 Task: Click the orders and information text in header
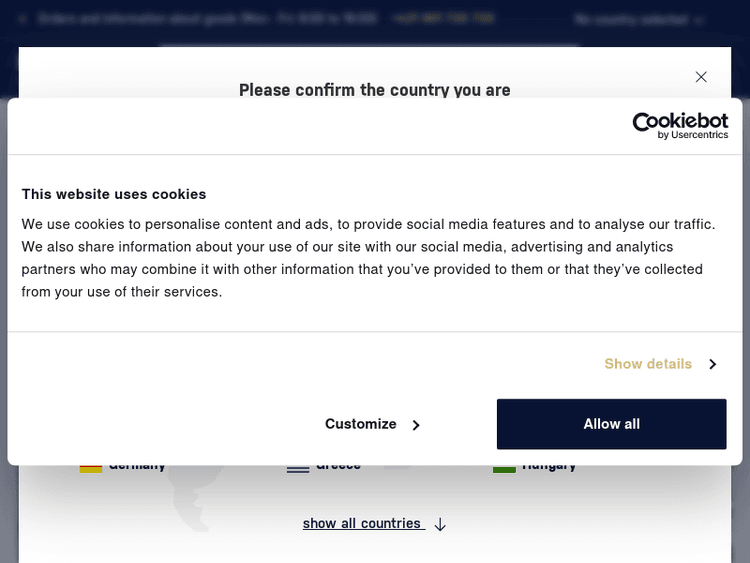point(208,19)
